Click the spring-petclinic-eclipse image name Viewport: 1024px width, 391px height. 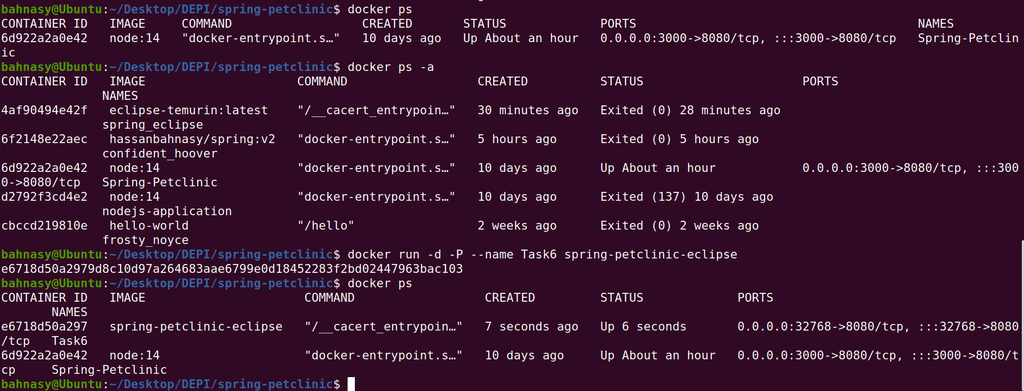tap(196, 326)
